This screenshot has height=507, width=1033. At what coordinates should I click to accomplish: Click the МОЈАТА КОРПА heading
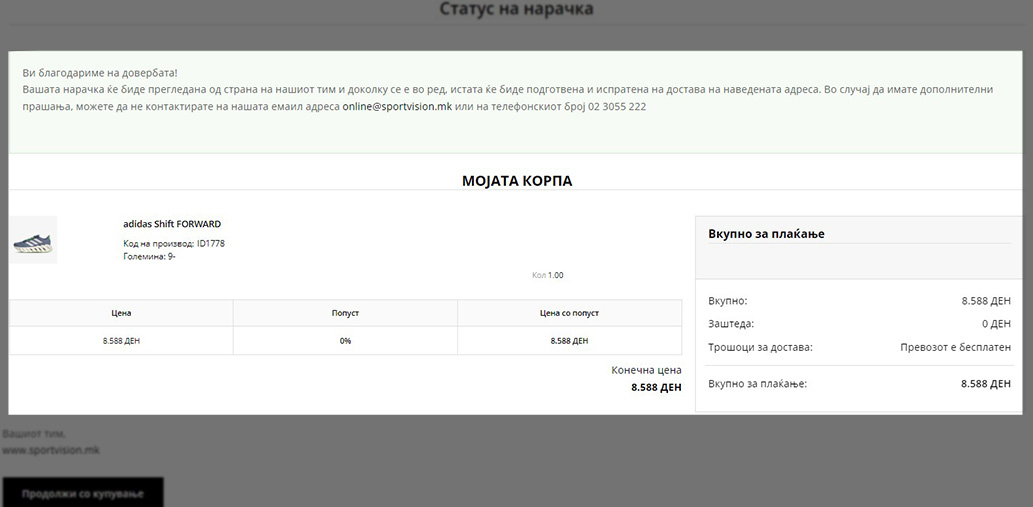(x=516, y=181)
